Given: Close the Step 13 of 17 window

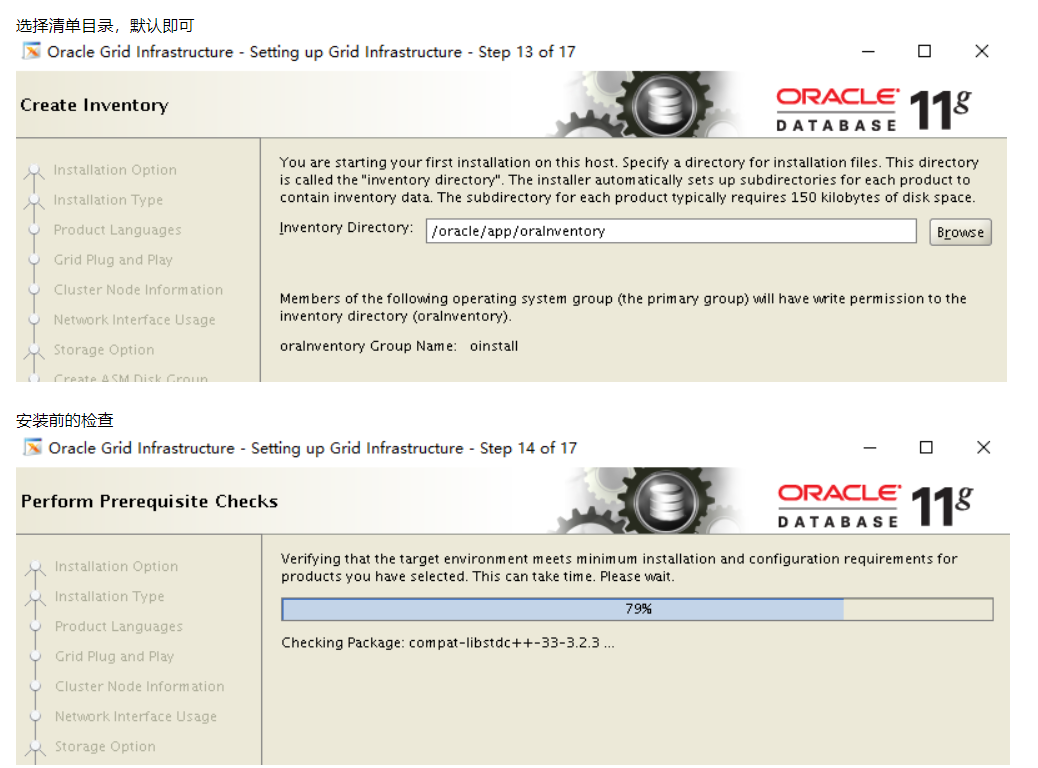Looking at the screenshot, I should (982, 51).
